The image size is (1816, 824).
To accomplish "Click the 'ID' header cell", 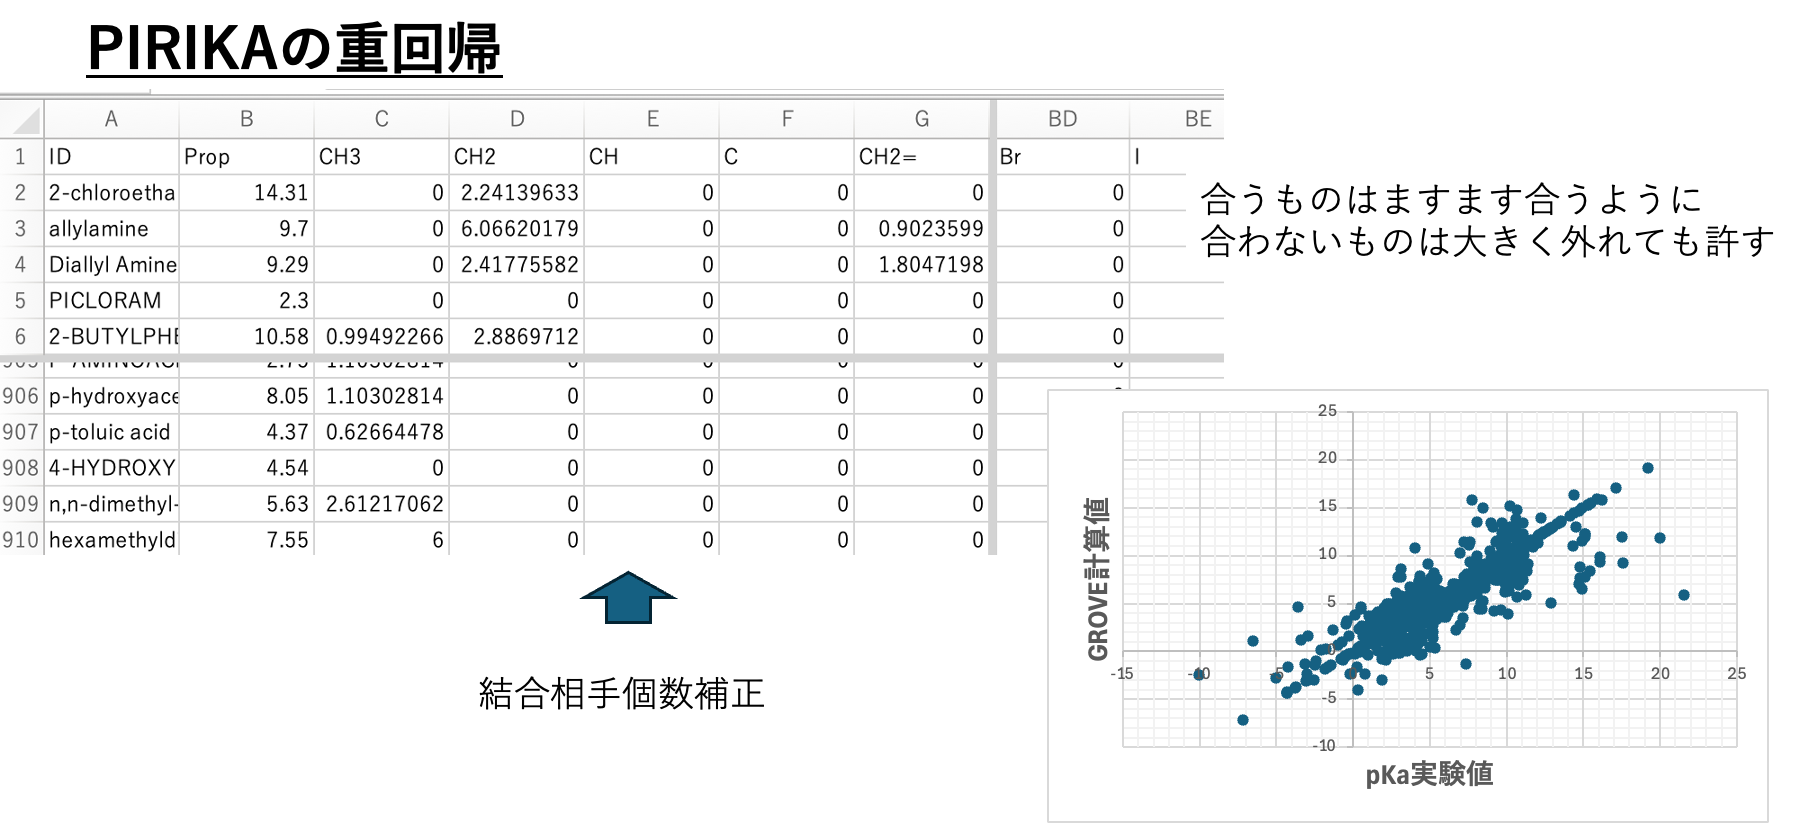I will pyautogui.click(x=111, y=156).
